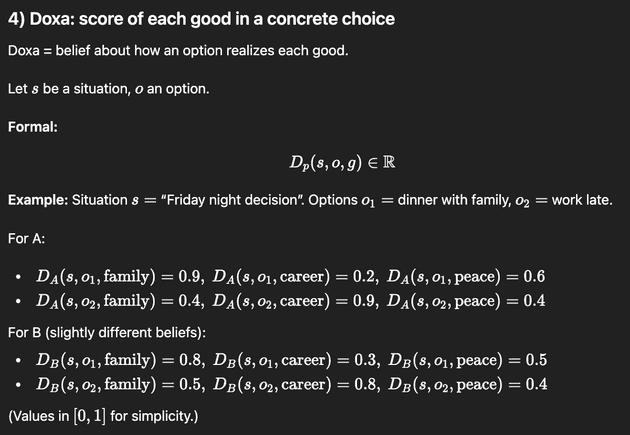The height and width of the screenshot is (435, 630).
Task: Click the D_A o1 career = 0.2 expression
Action: point(295,277)
